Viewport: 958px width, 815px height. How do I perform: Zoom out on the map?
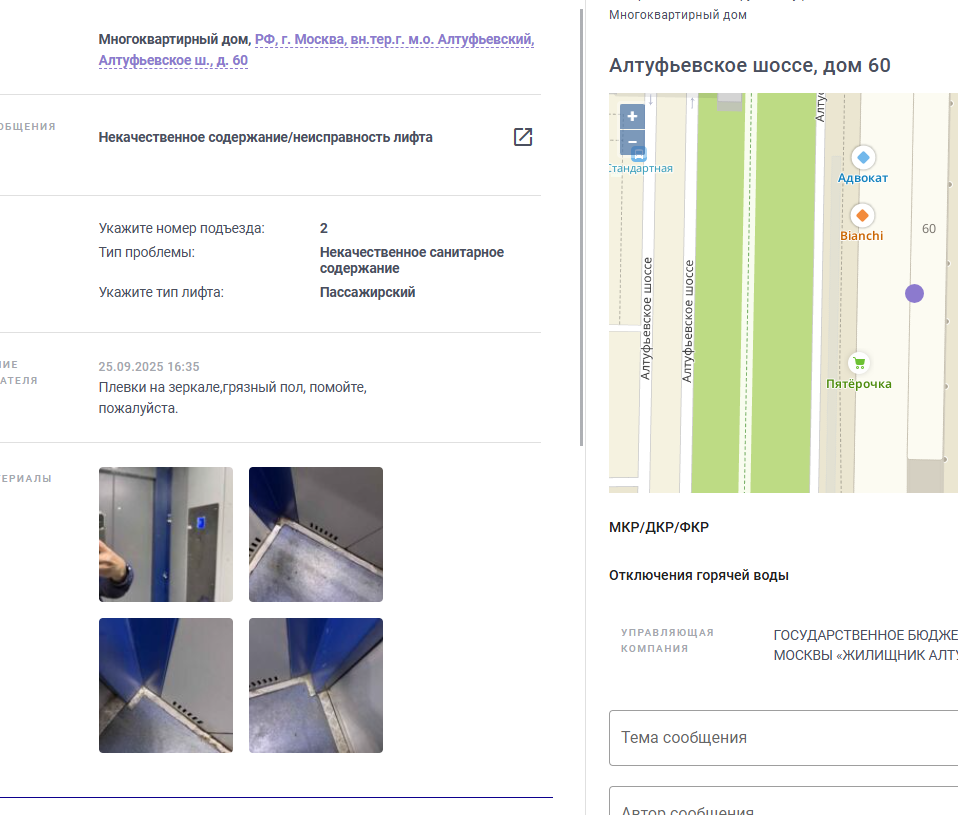(632, 142)
